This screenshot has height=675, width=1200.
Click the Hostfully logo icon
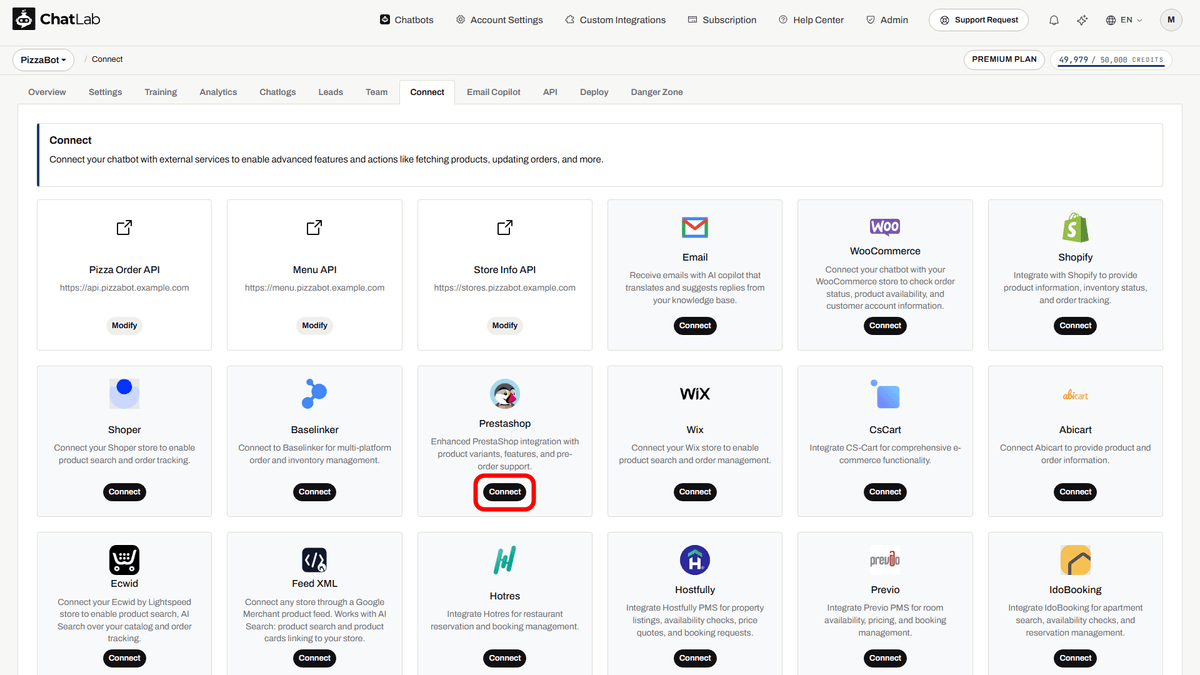point(695,560)
